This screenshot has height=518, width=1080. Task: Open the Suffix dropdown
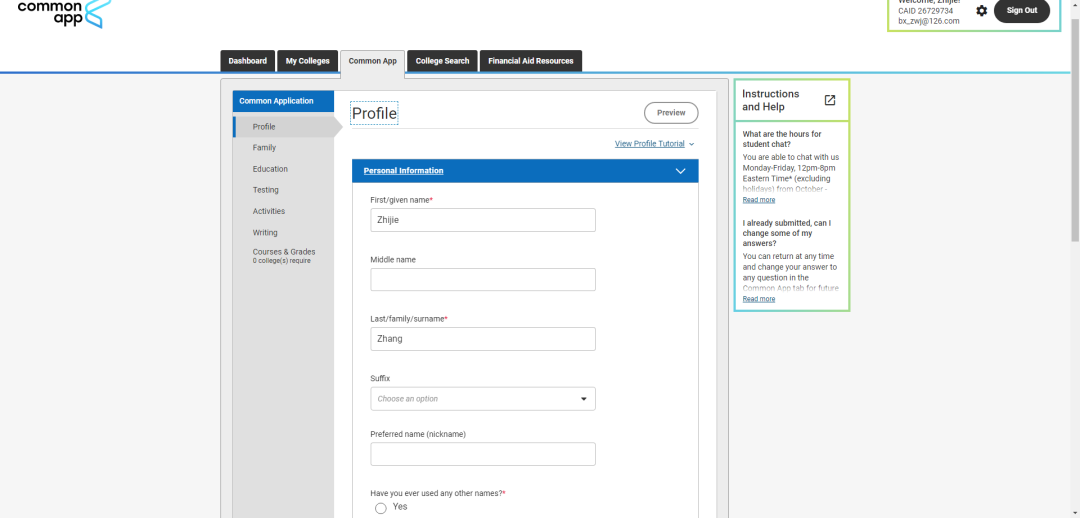[483, 399]
